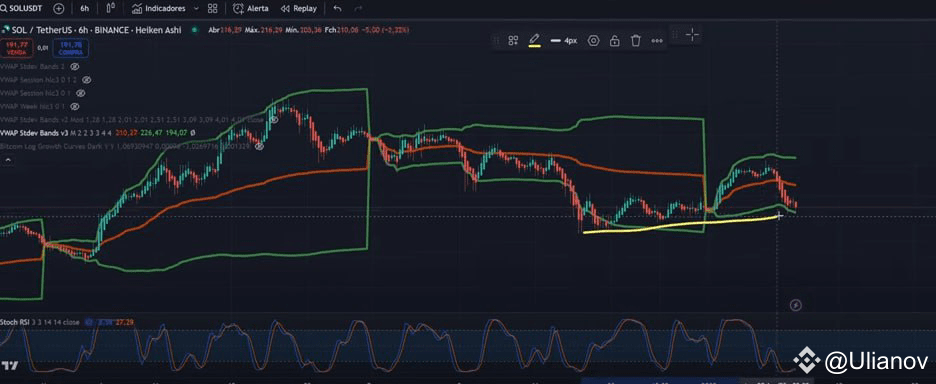Open the indicator templates grid icon

[213, 9]
